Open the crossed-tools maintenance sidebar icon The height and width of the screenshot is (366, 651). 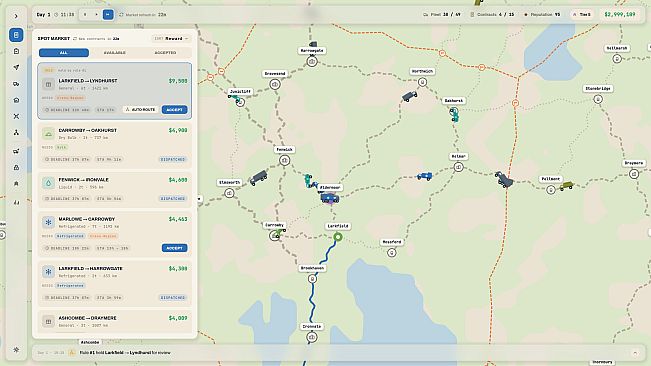click(x=16, y=116)
